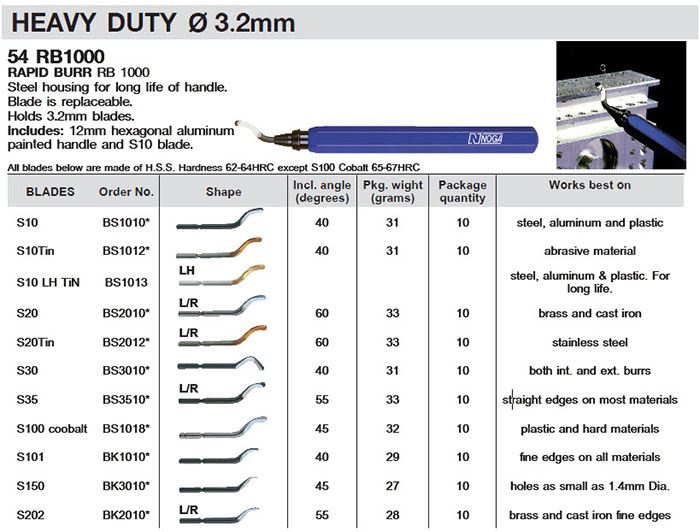Select order number BK3010*
This screenshot has width=700, height=532.
click(126, 486)
